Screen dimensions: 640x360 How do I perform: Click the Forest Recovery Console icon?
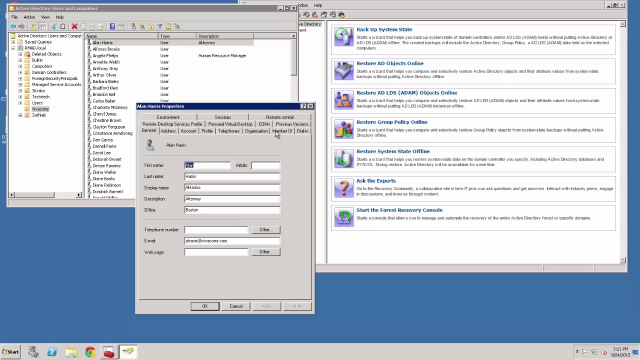pos(344,218)
